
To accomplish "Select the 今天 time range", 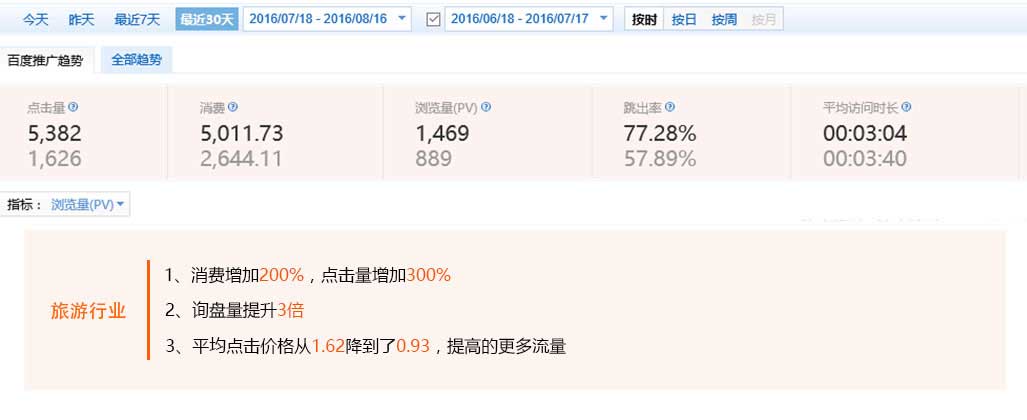I will [35, 19].
